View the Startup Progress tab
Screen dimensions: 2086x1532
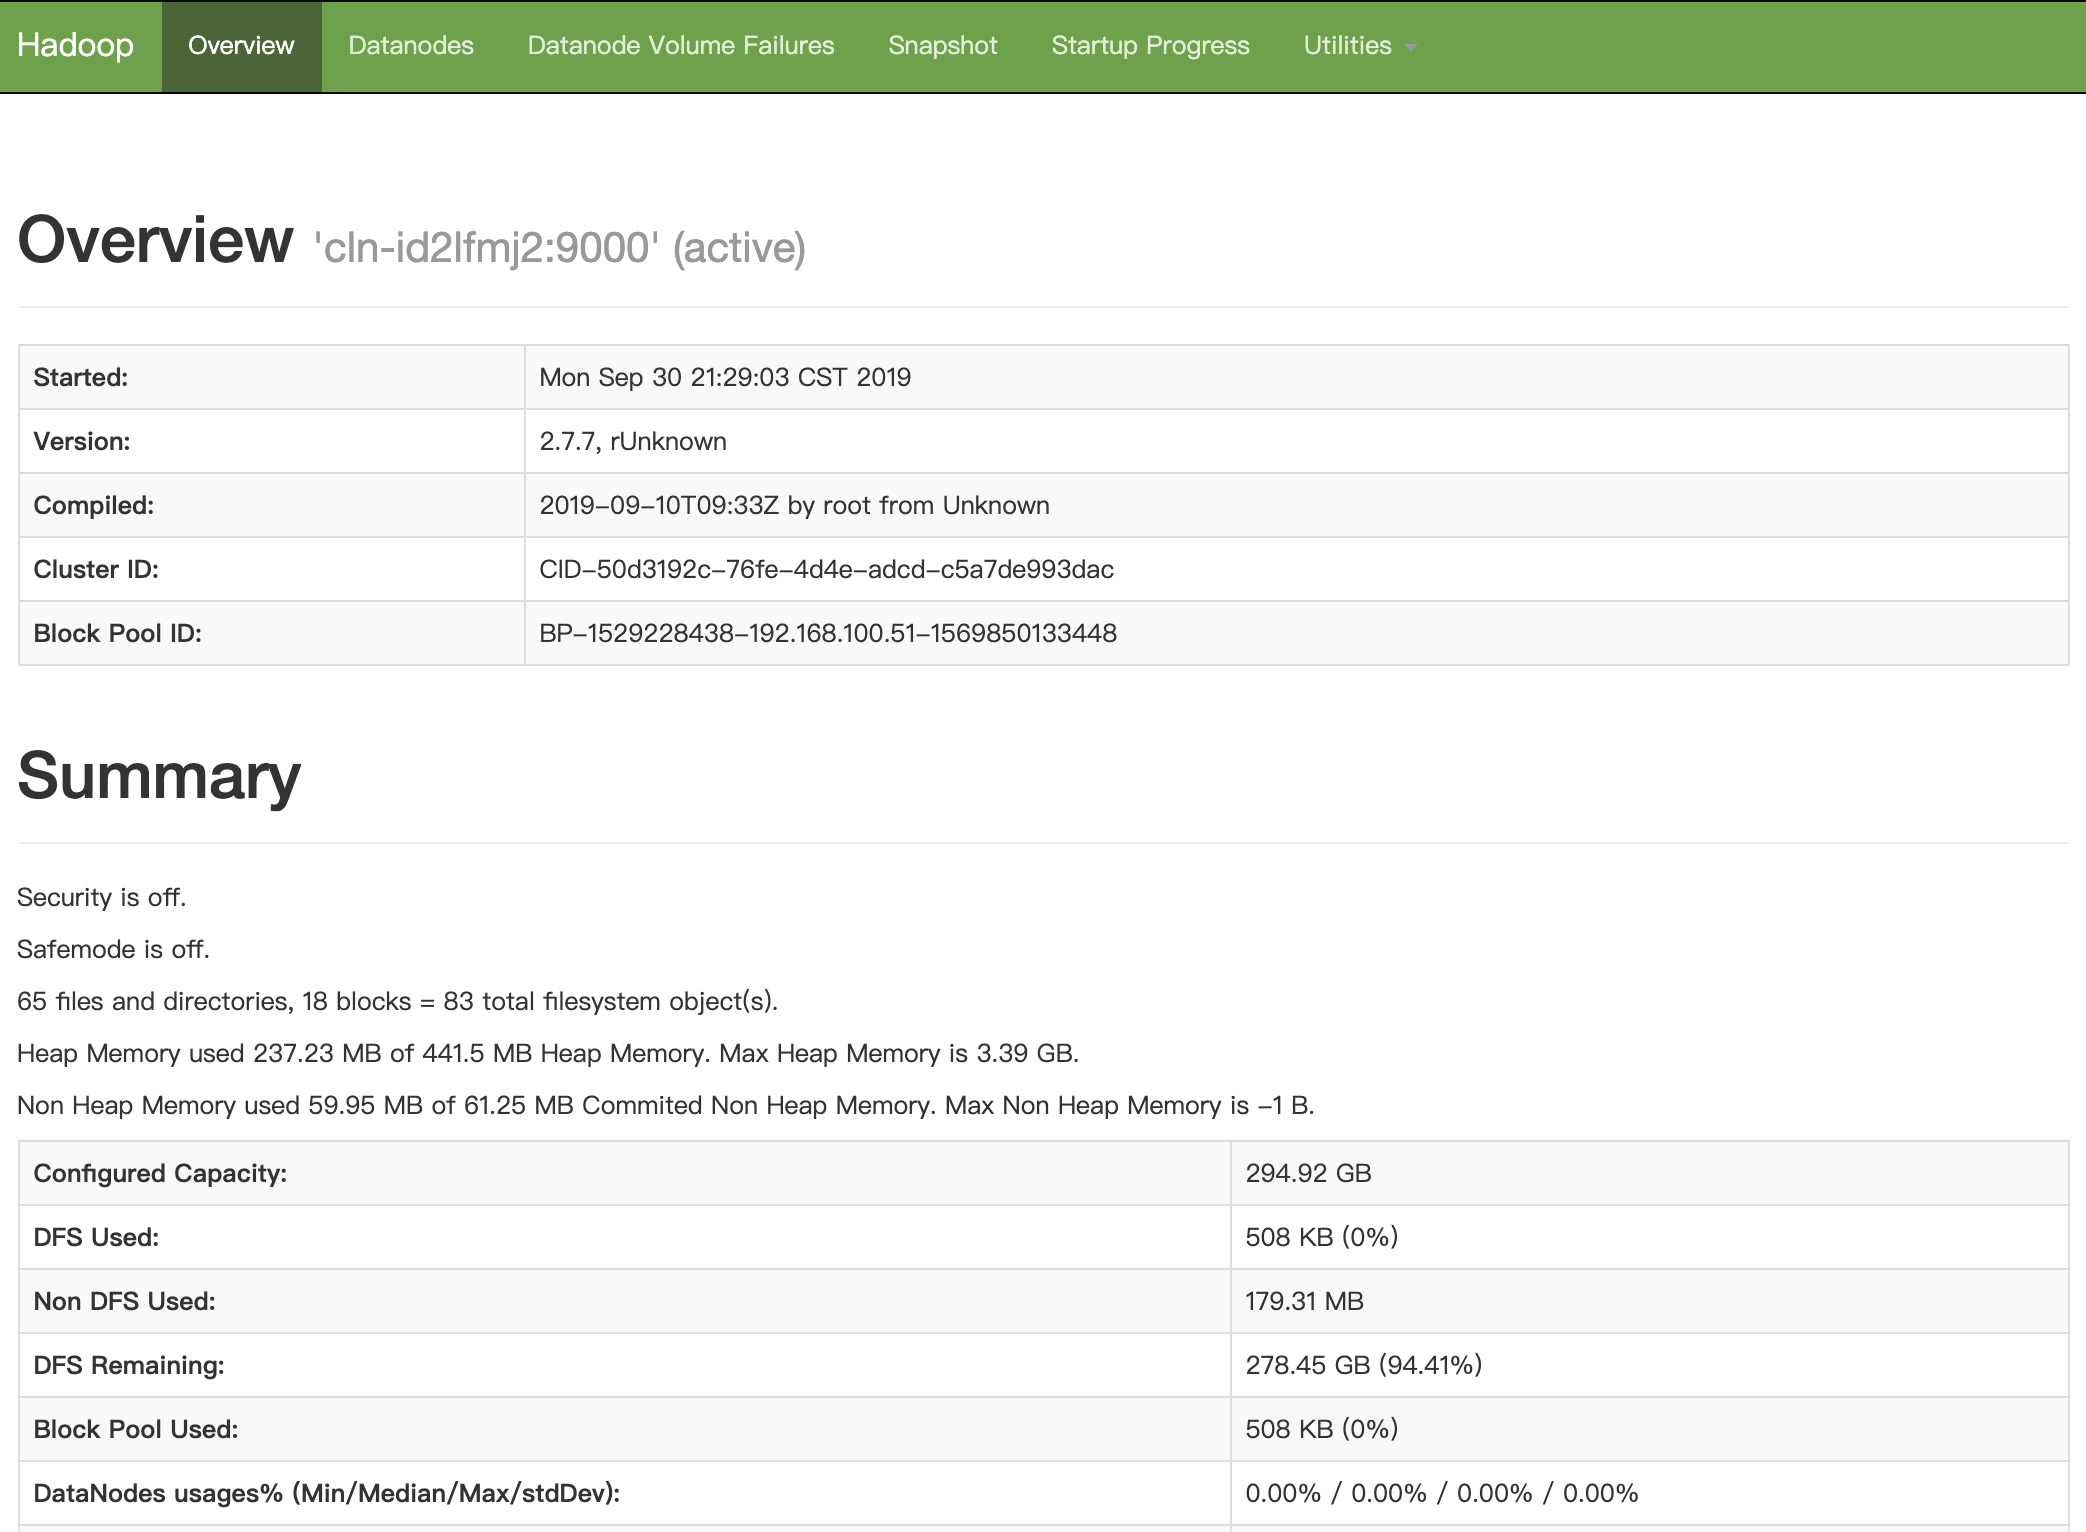click(x=1150, y=46)
